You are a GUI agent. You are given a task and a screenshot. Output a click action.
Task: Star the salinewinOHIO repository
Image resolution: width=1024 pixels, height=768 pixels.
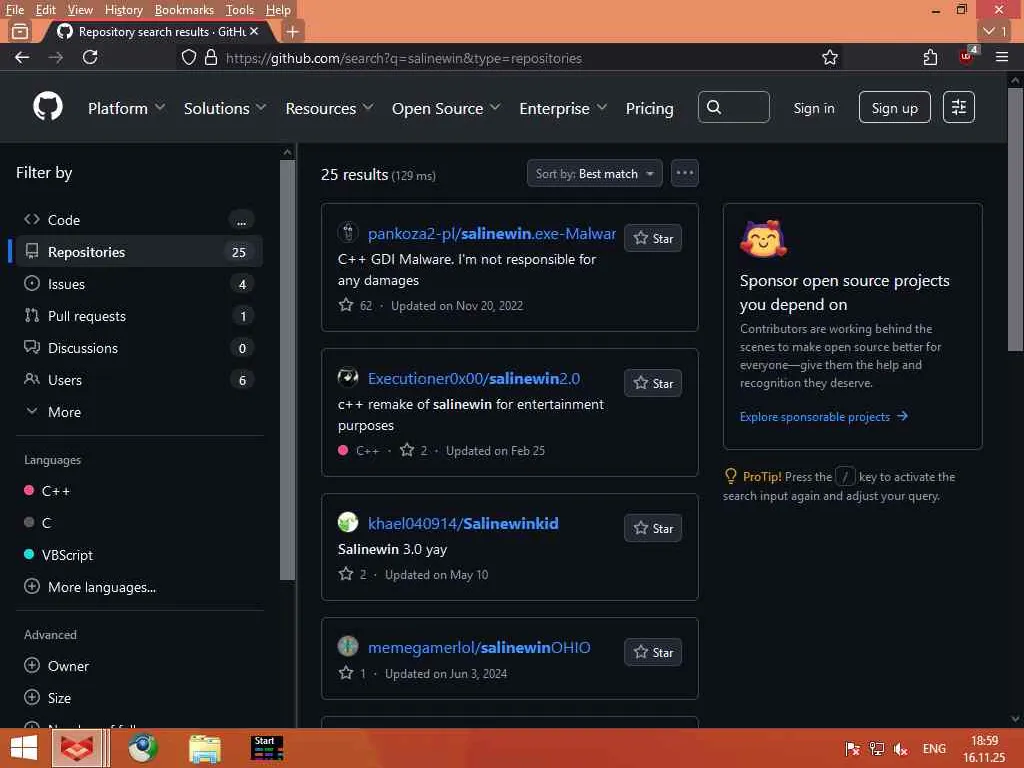tap(653, 652)
